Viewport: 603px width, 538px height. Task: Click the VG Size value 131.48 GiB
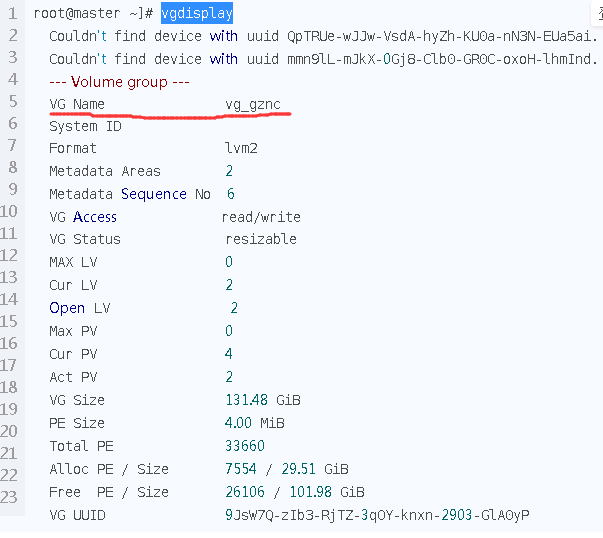(x=263, y=400)
